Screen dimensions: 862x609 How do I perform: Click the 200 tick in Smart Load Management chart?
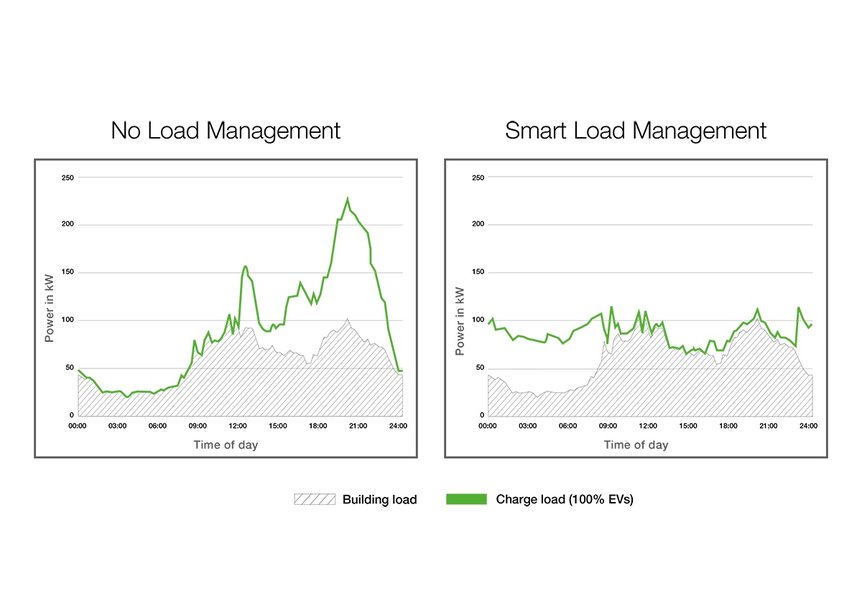478,224
